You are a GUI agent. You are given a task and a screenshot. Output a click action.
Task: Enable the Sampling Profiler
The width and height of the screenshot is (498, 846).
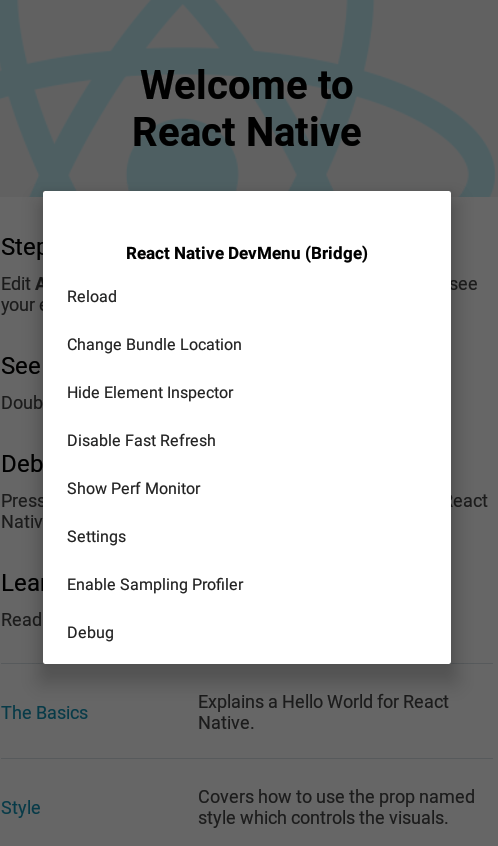pyautogui.click(x=247, y=585)
